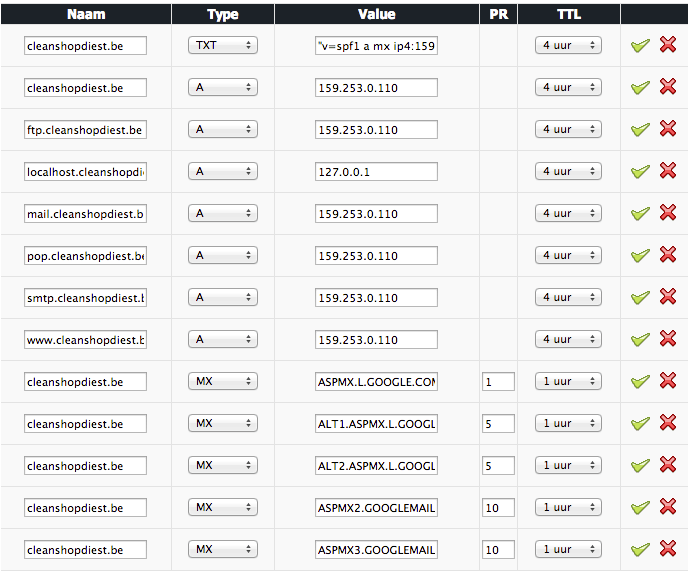Click the Value column header
The width and height of the screenshot is (695, 576).
pyautogui.click(x=377, y=14)
